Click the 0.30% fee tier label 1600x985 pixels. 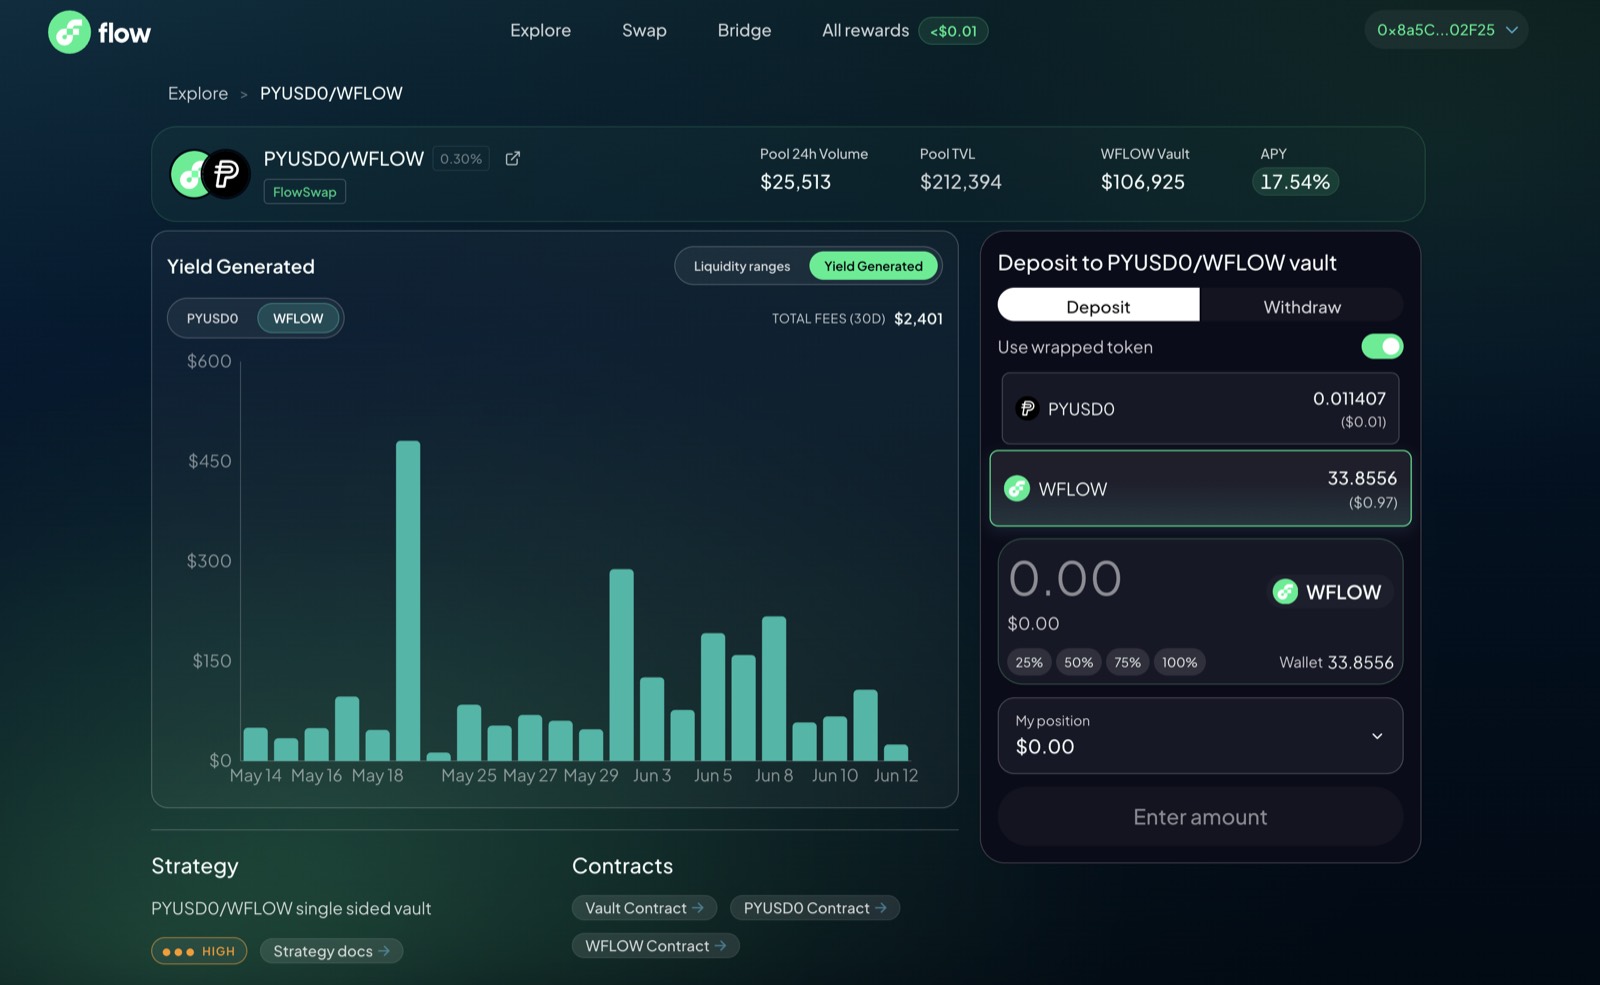[x=461, y=158]
